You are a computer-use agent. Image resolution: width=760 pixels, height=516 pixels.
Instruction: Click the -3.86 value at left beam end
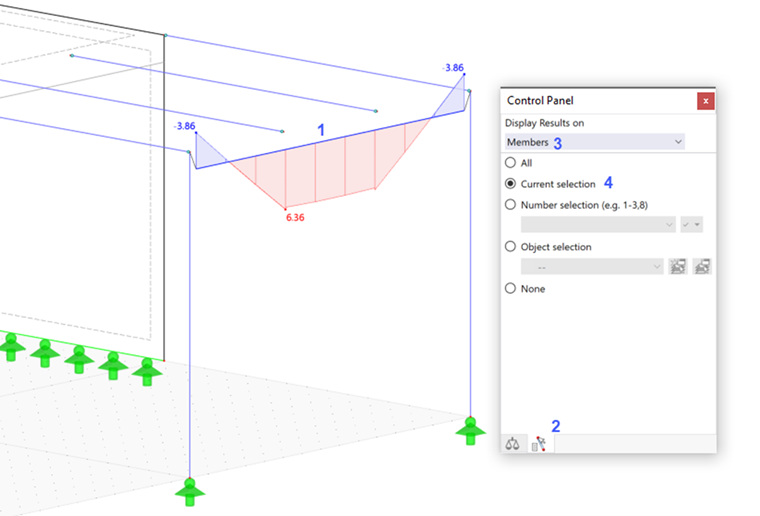tap(185, 126)
